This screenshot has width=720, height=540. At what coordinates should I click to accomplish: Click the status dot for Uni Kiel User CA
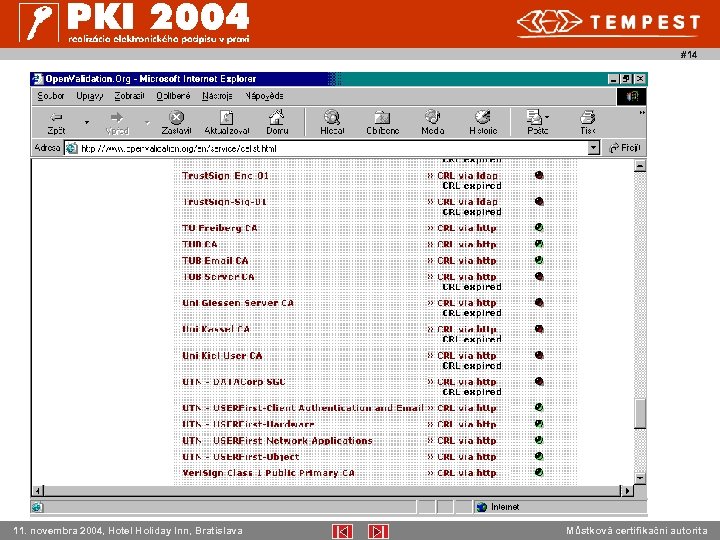tap(539, 355)
